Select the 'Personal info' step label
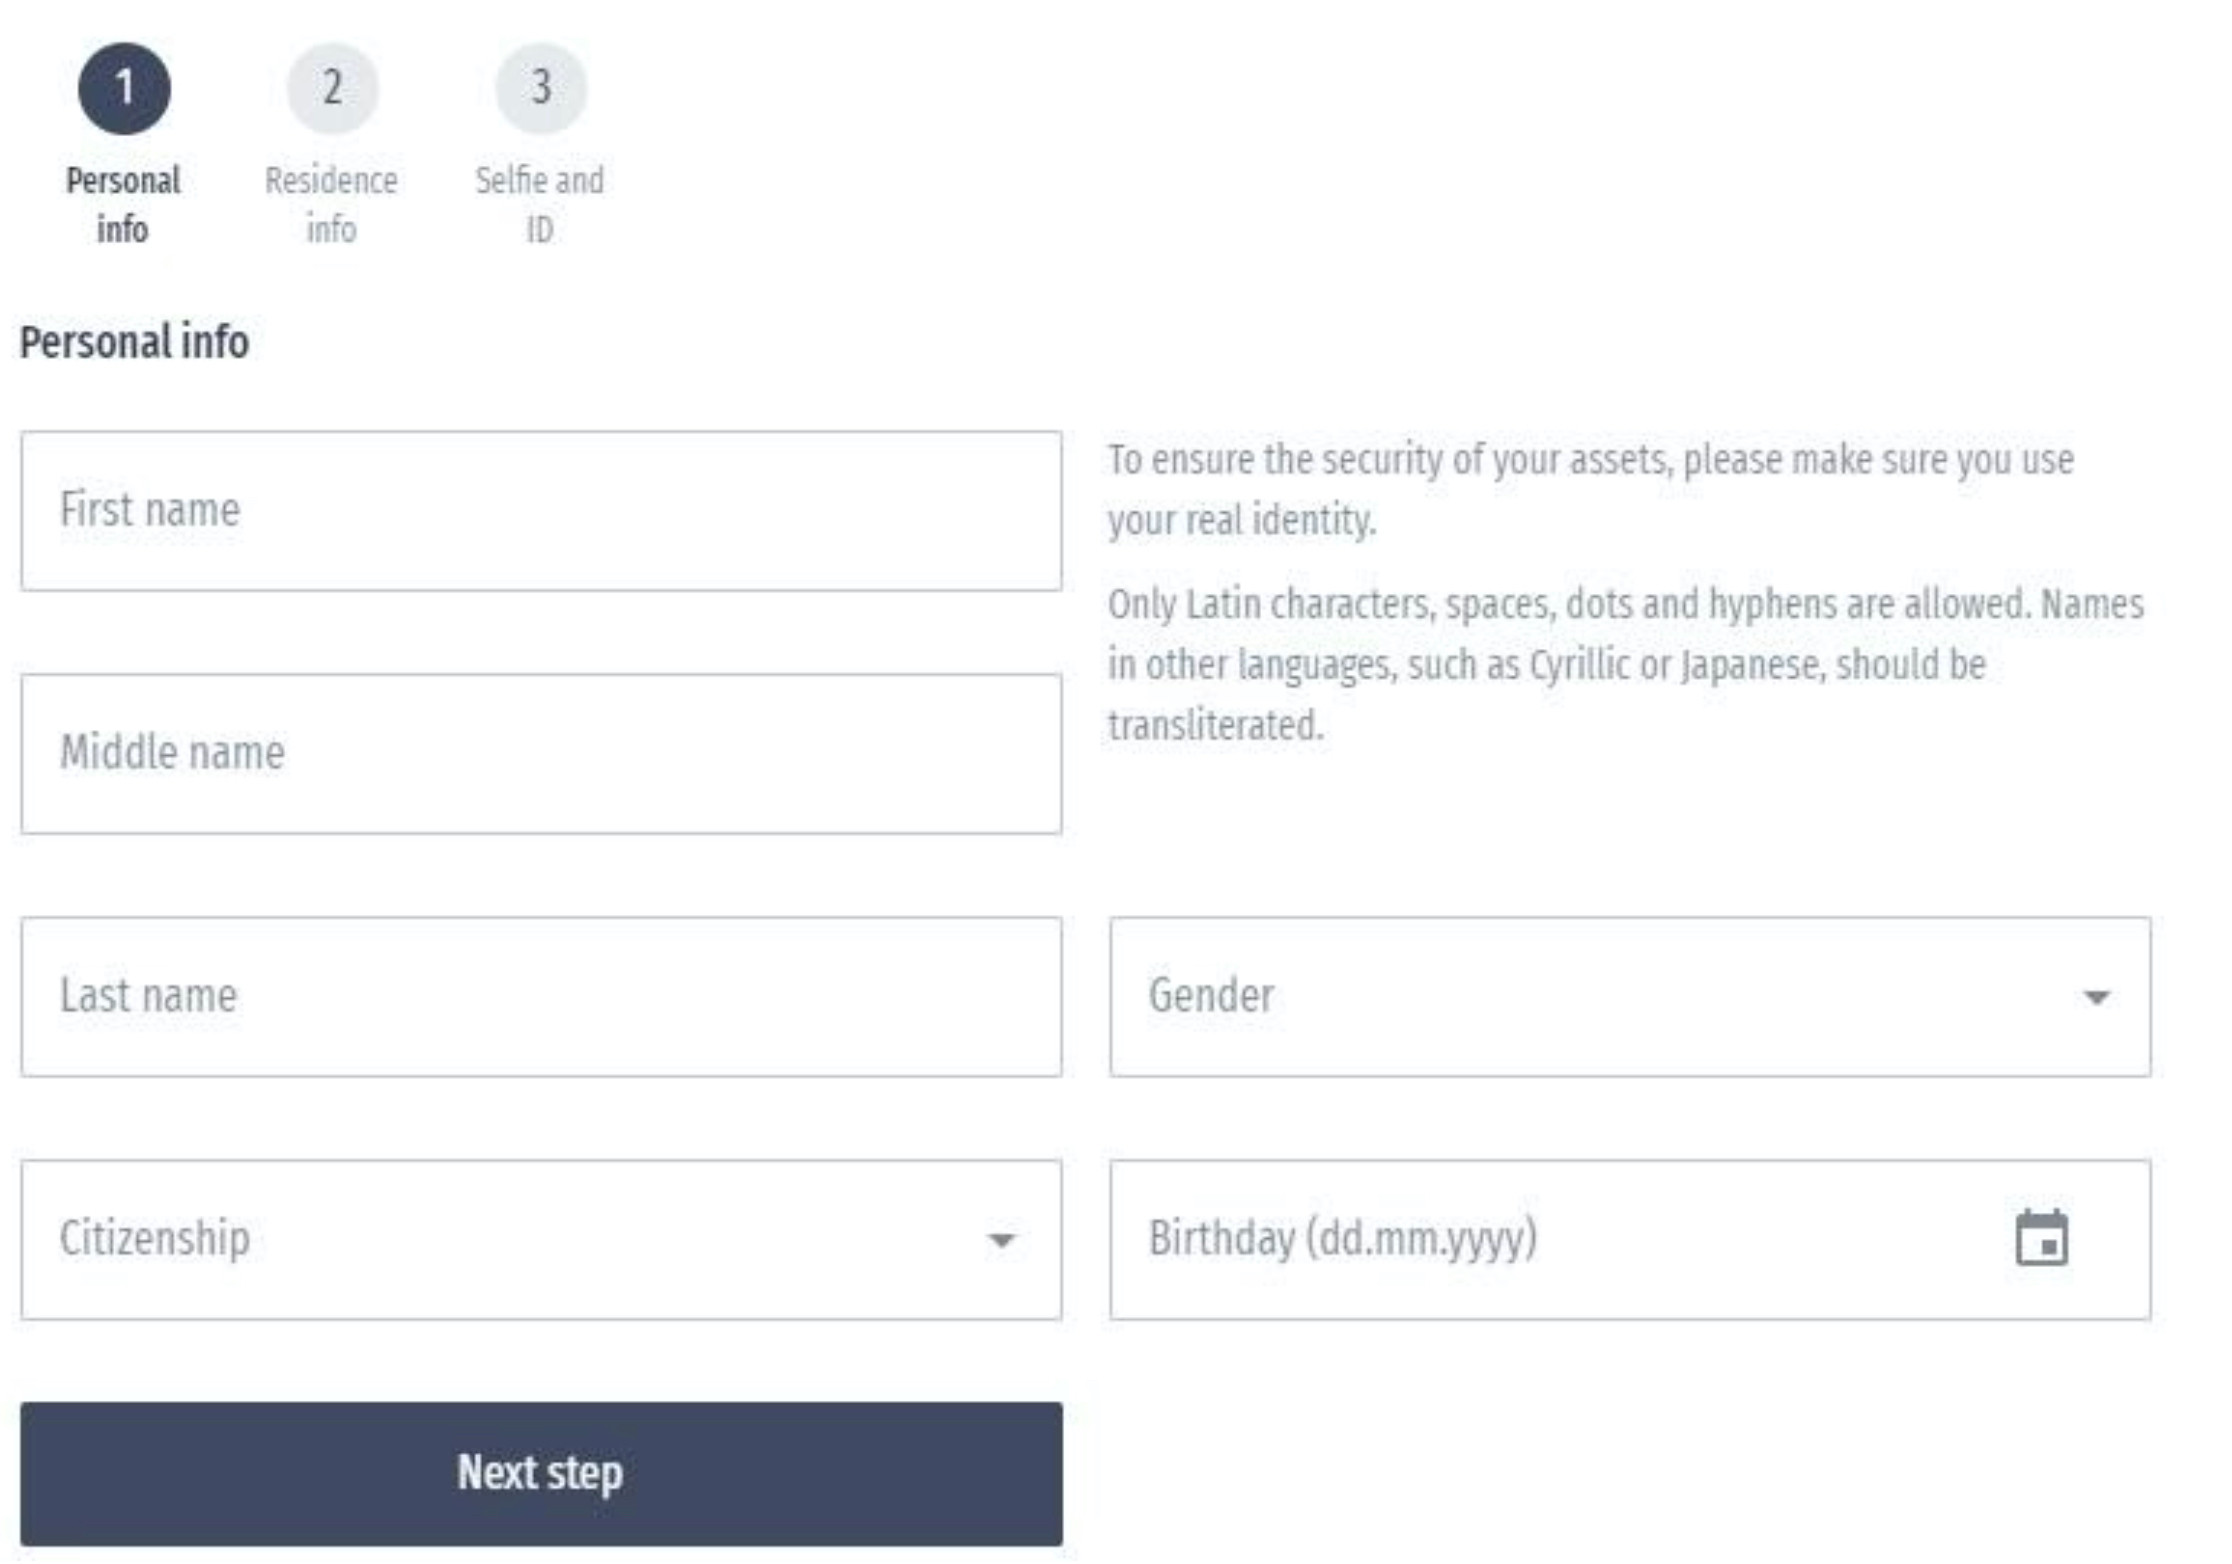2232x1564 pixels. click(123, 205)
